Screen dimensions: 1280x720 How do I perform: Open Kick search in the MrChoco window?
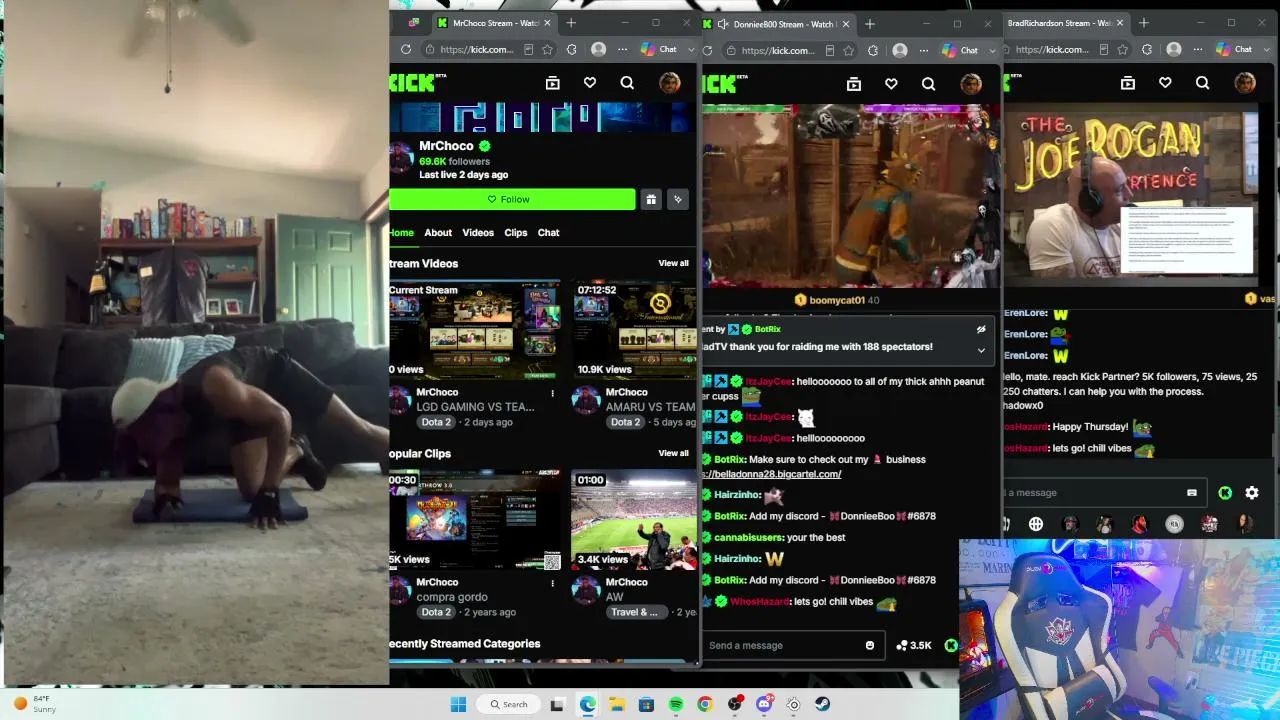click(627, 83)
